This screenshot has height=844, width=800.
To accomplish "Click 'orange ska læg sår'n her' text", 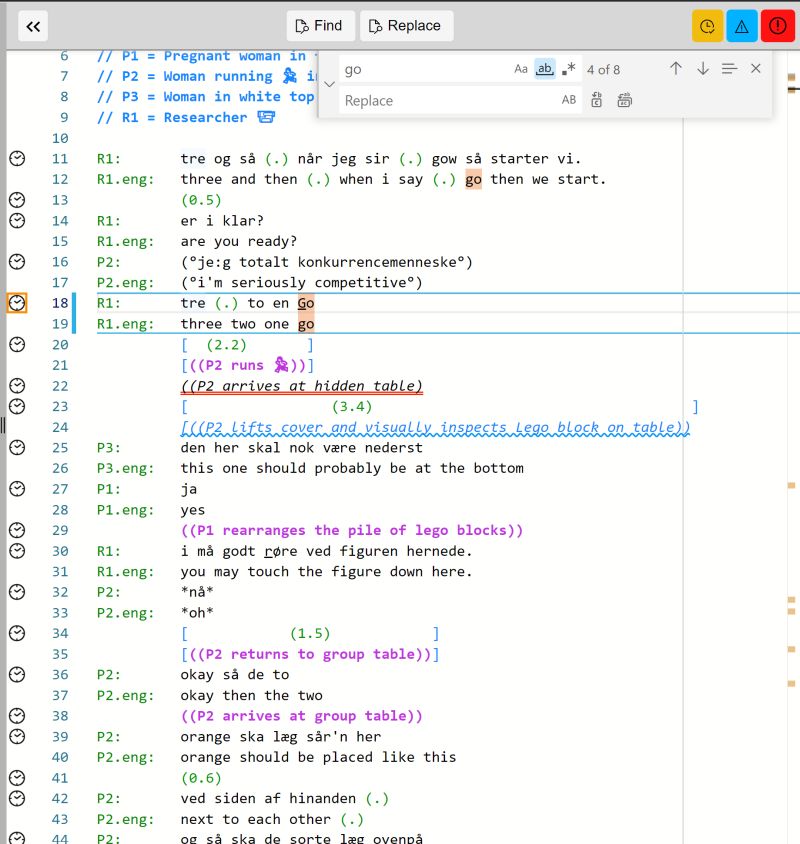I will (x=280, y=736).
